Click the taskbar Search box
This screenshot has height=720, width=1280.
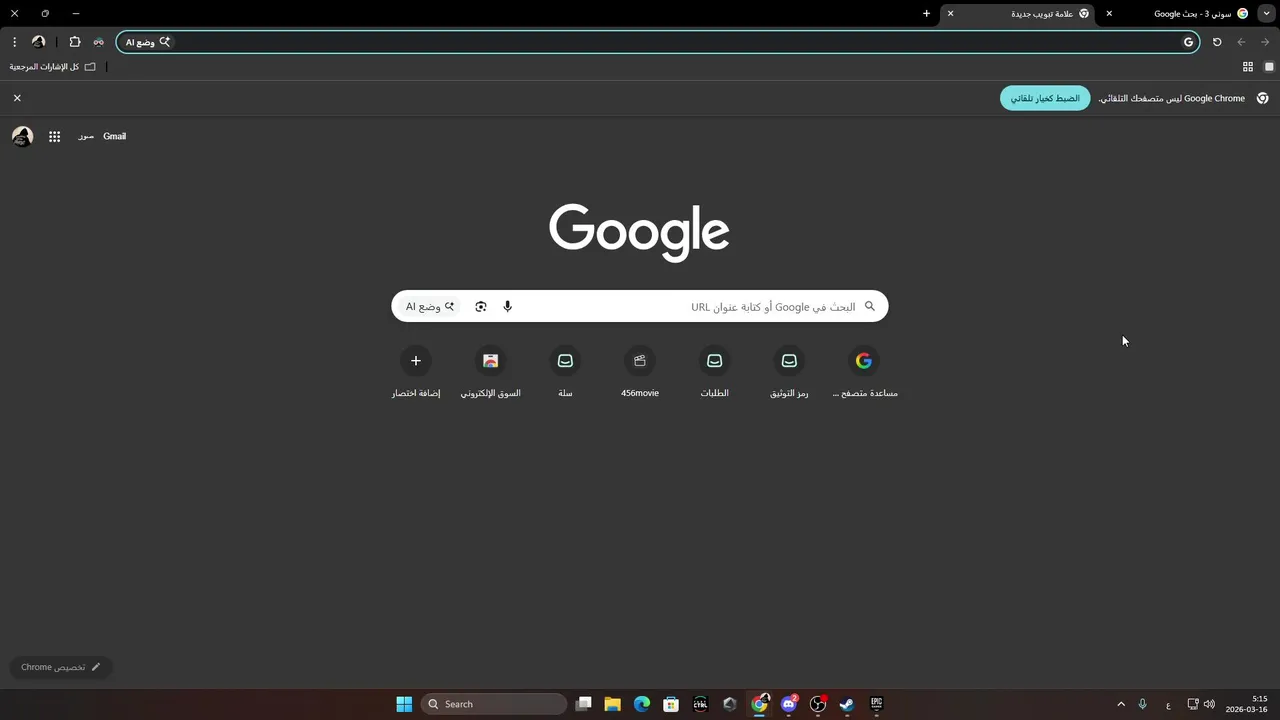coord(494,704)
